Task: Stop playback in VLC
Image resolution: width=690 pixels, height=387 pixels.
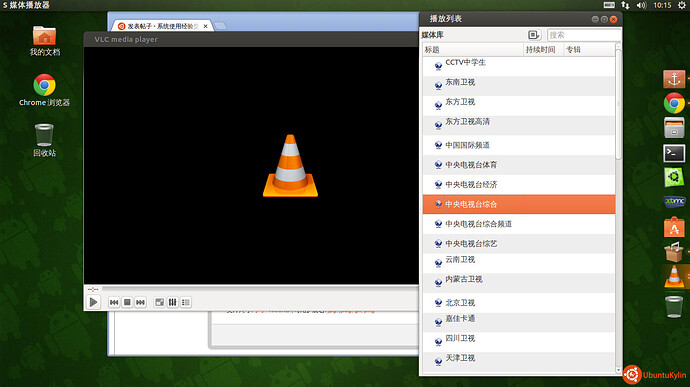Action: 127,302
